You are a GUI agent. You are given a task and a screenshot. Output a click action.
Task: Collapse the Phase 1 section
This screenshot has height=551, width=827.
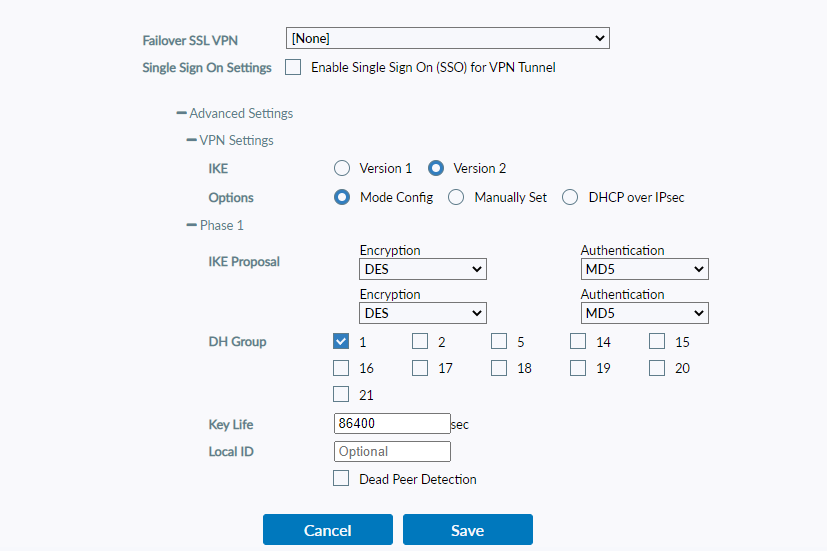[191, 225]
